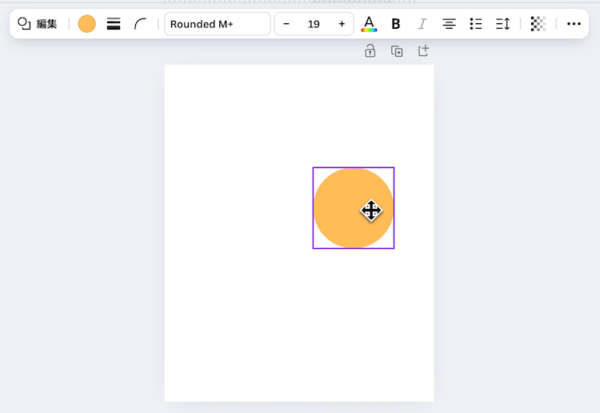Add a new page with plus icon

[x=423, y=51]
